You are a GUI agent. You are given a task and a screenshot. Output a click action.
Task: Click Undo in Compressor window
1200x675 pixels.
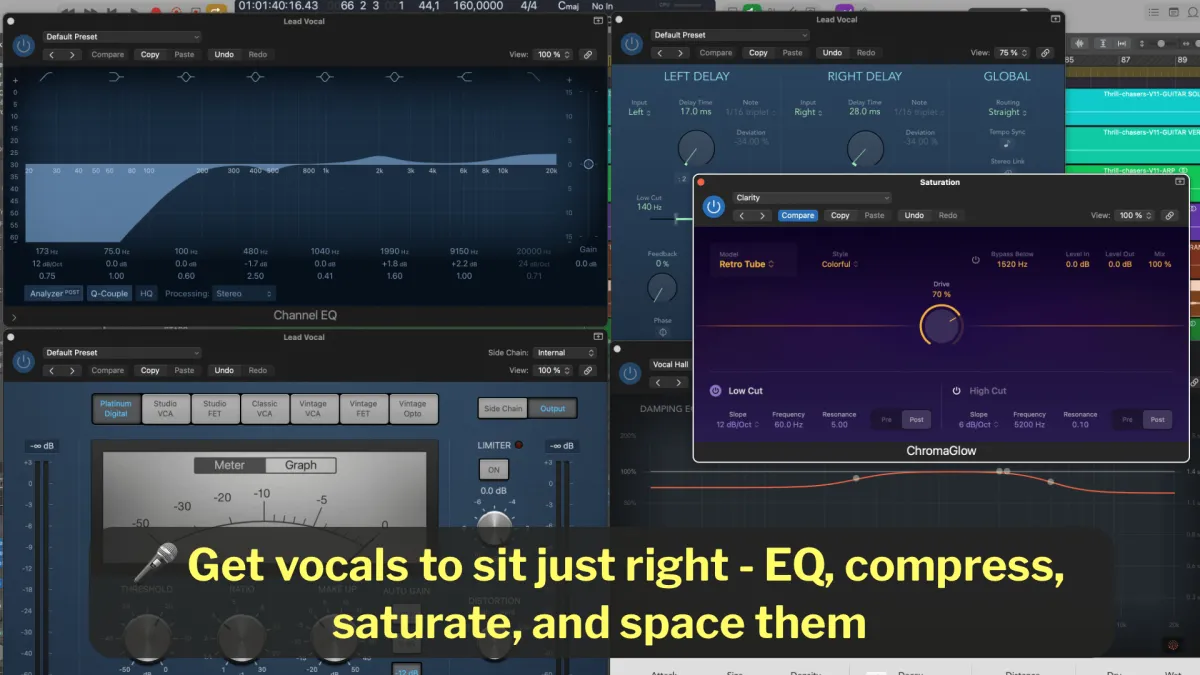pos(224,370)
